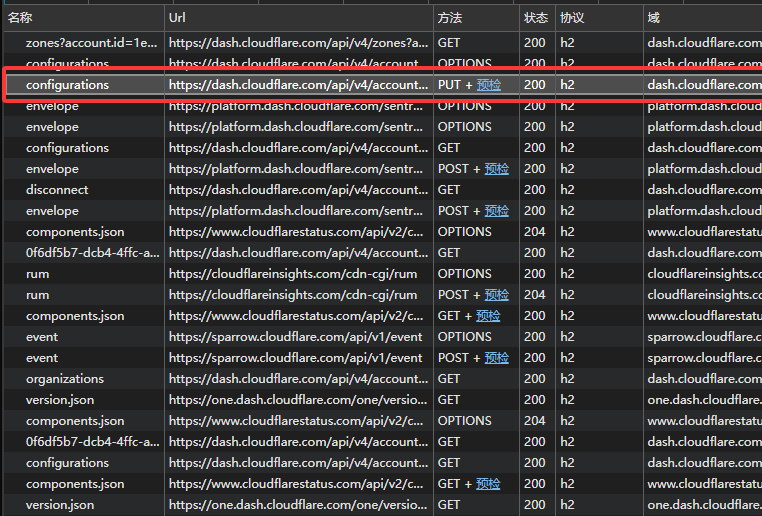The height and width of the screenshot is (516, 762).
Task: Open the 预检 link in the configurations PUT row
Action: pos(488,85)
